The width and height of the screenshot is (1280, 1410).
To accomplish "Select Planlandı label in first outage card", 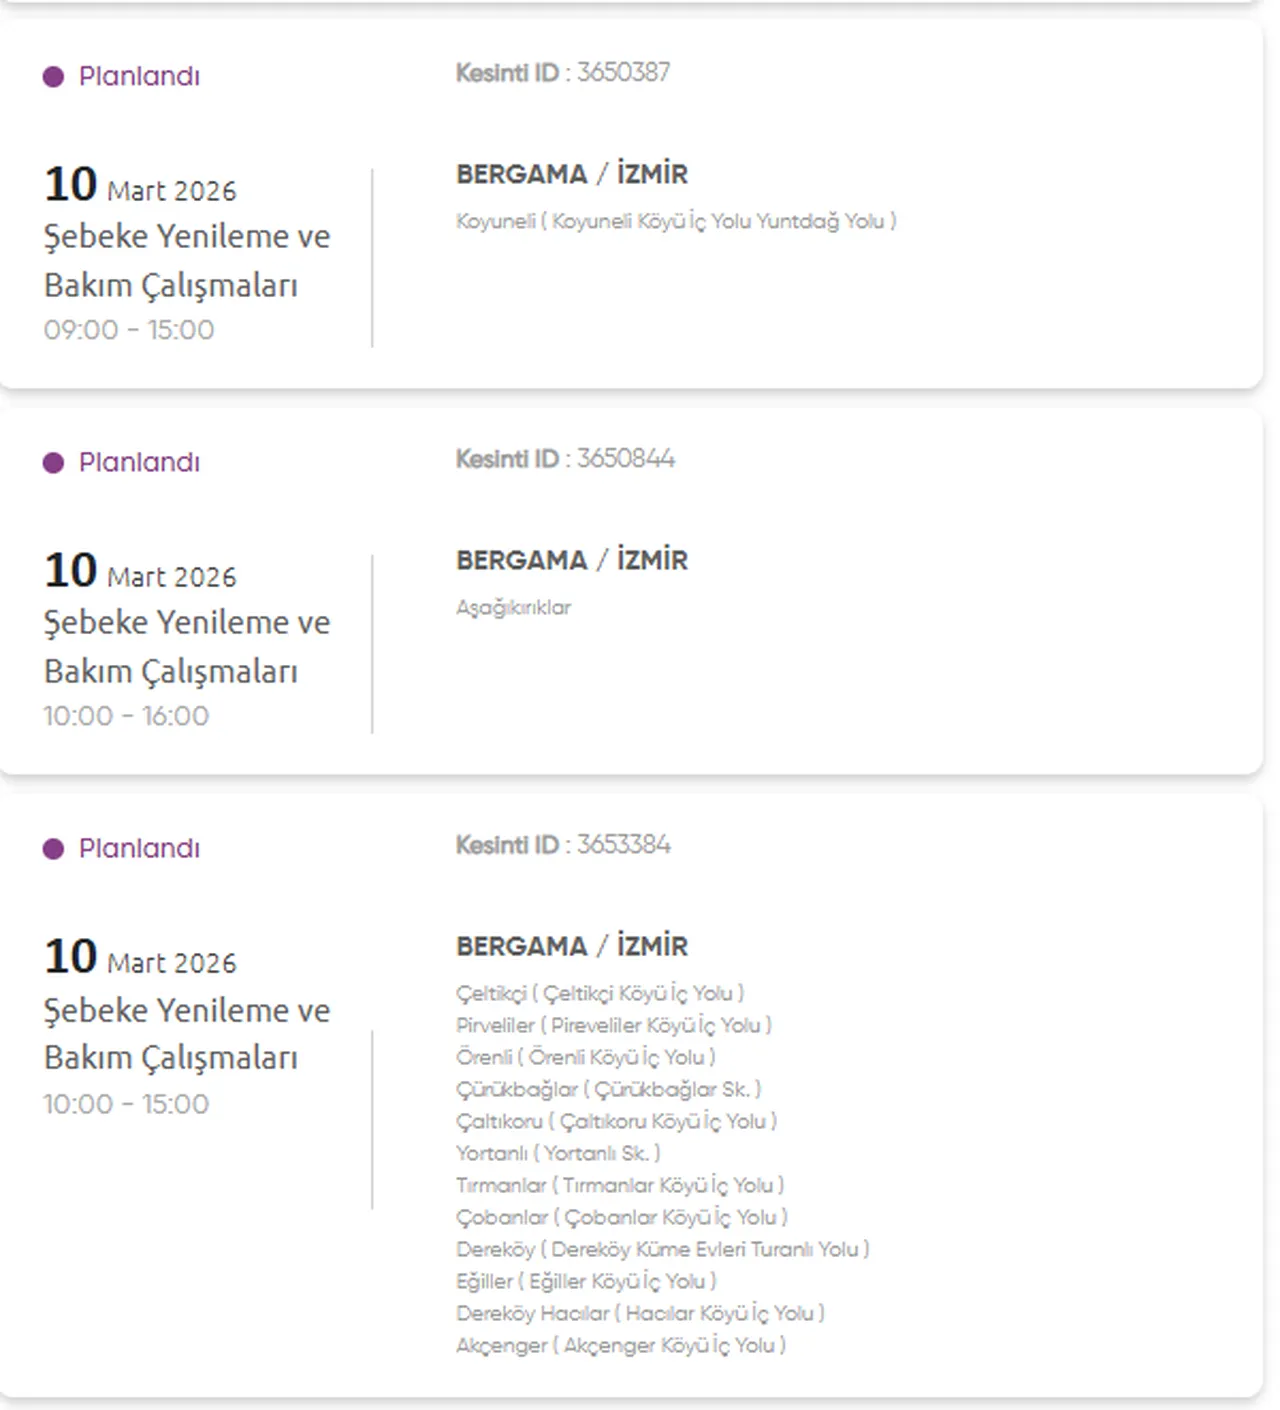I will [x=139, y=77].
